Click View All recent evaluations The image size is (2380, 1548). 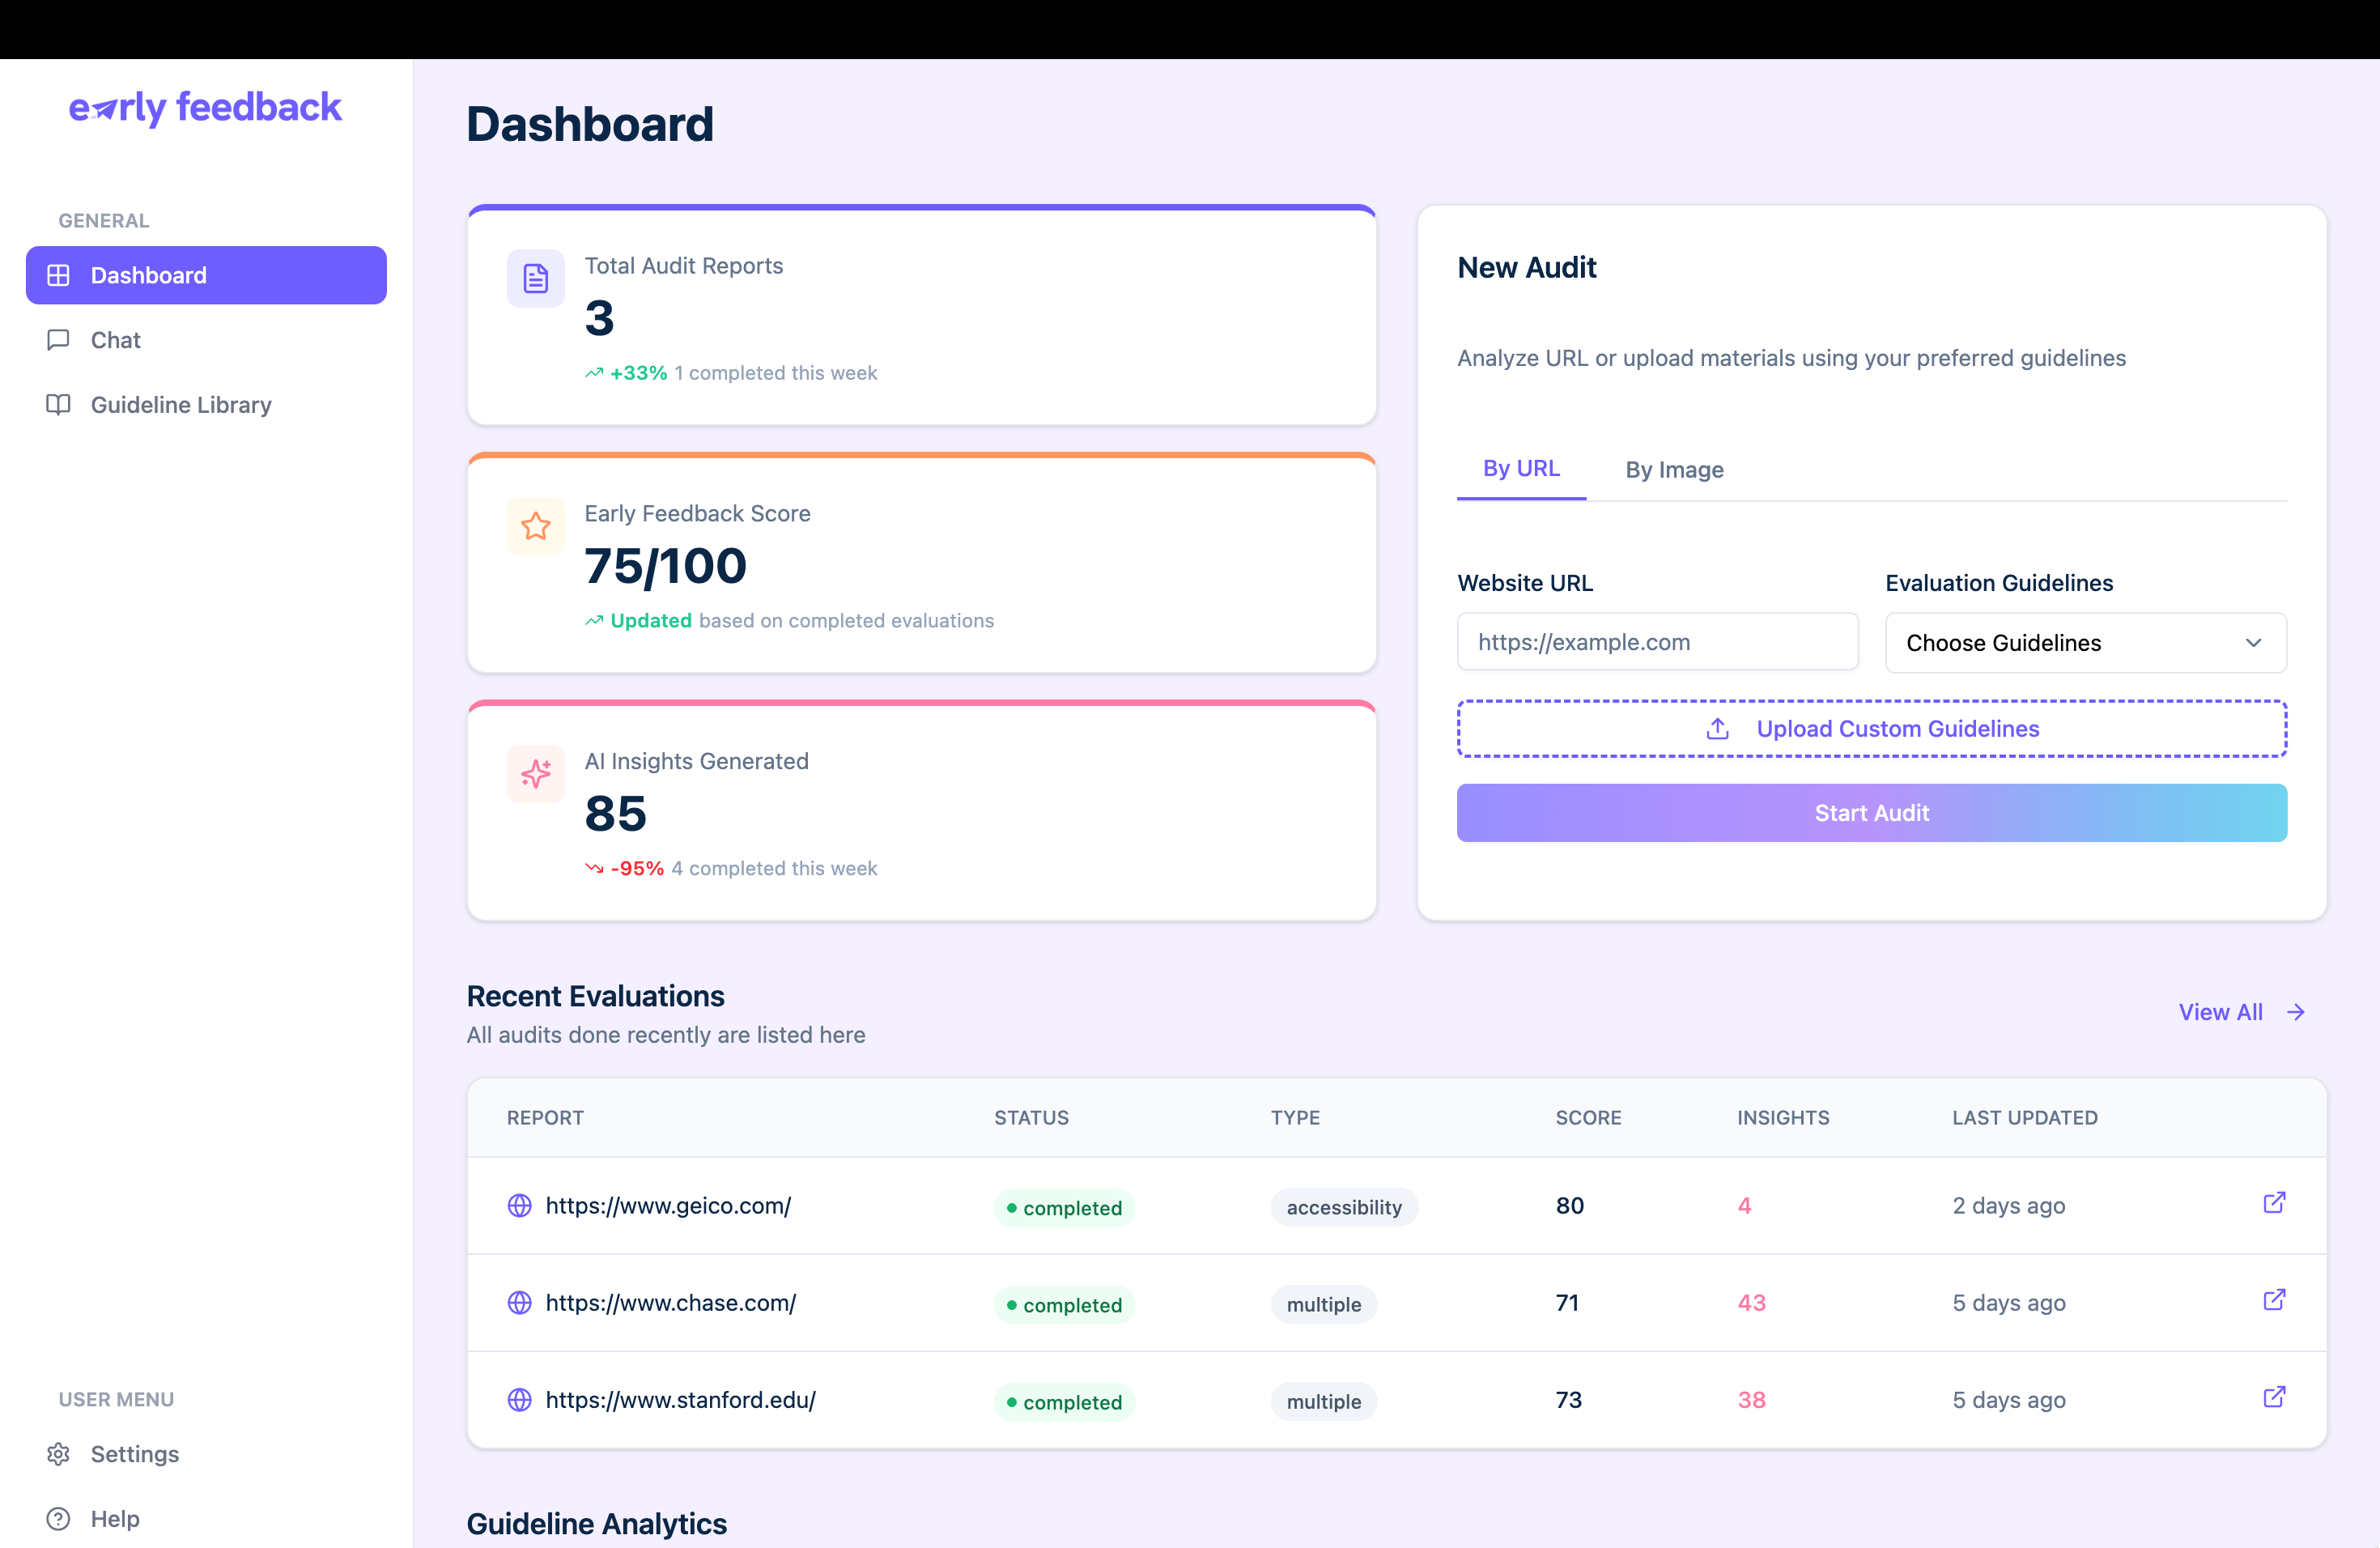(x=2221, y=1012)
